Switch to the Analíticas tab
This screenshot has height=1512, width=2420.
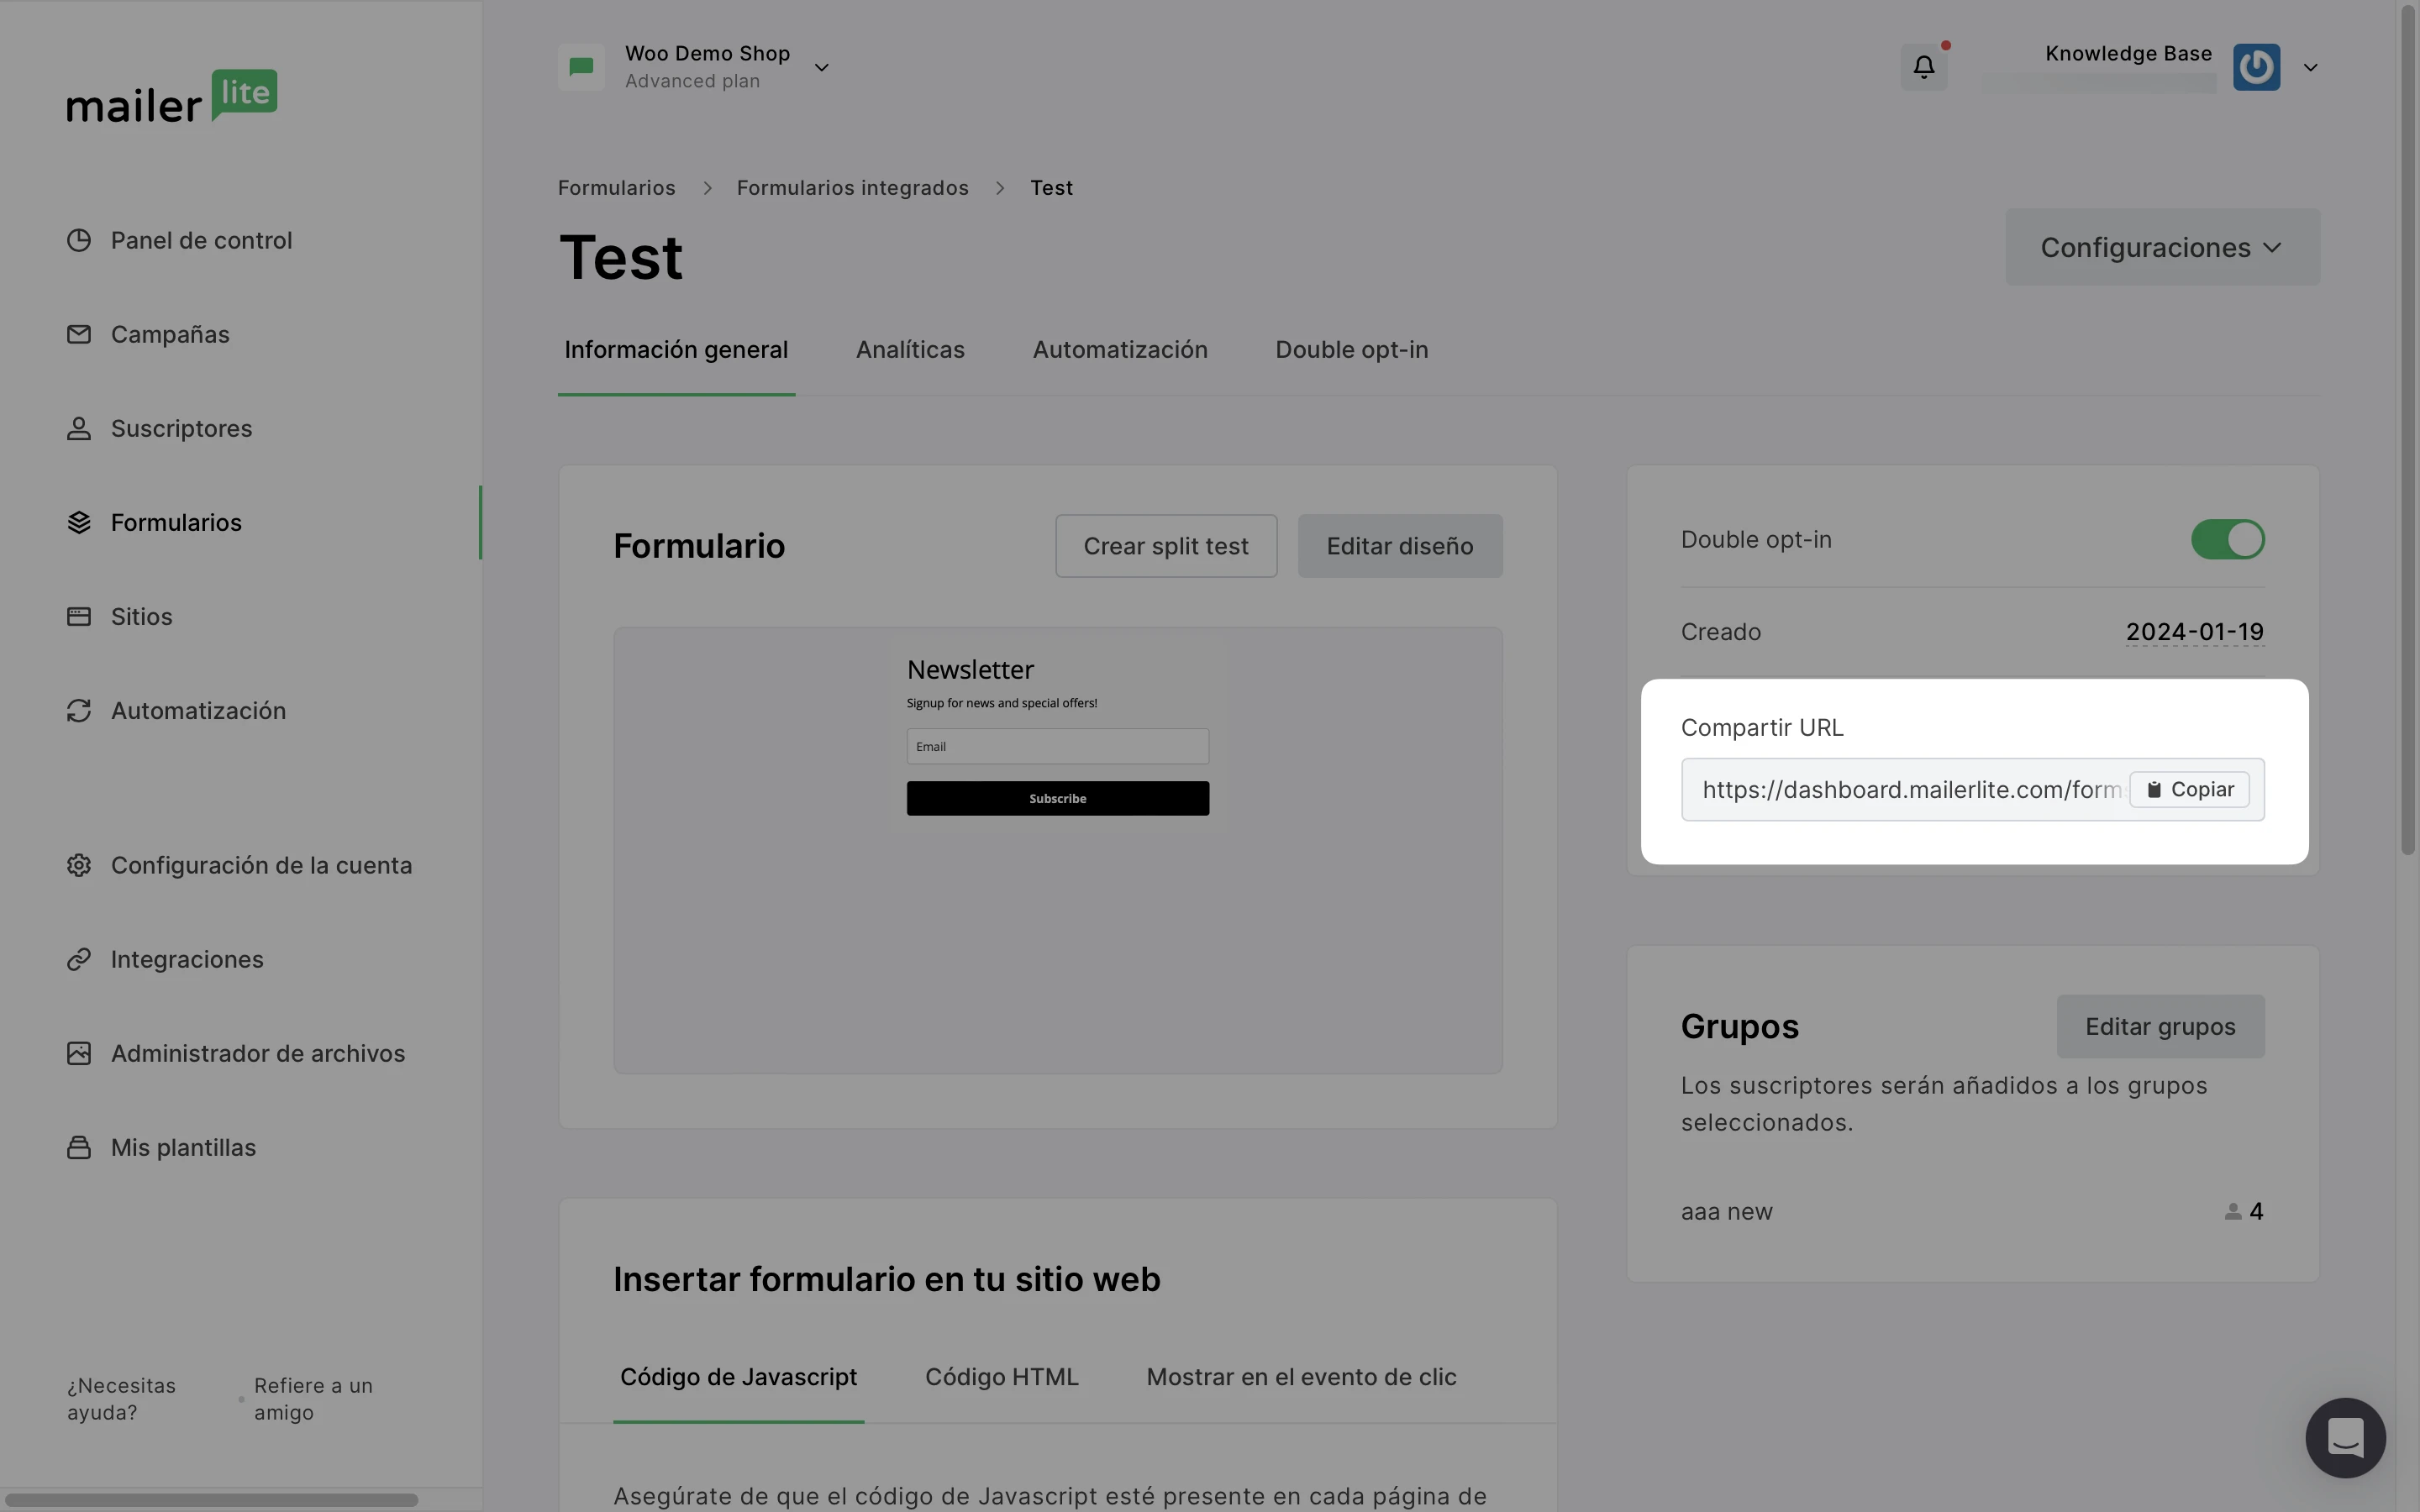(x=909, y=350)
